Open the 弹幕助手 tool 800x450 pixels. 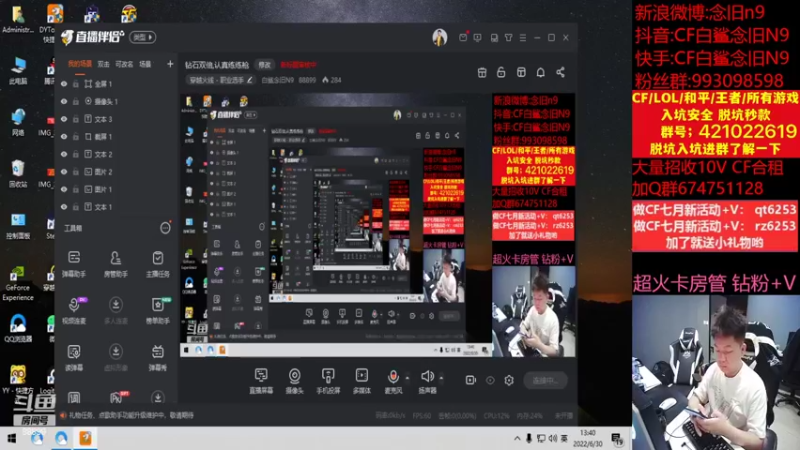click(x=74, y=263)
